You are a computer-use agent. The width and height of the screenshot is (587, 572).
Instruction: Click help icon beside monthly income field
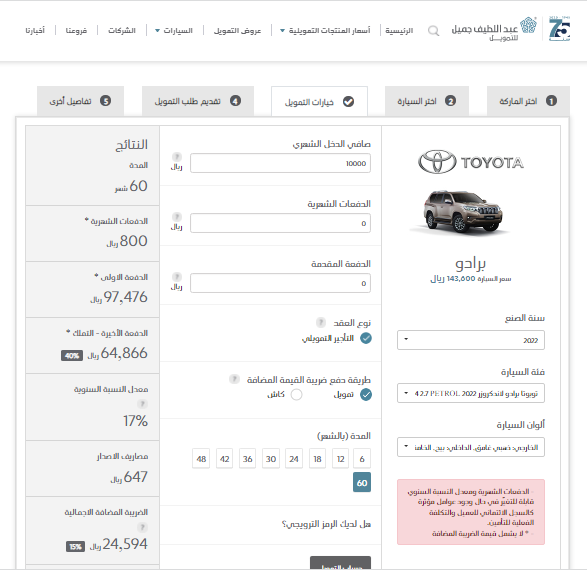(177, 156)
